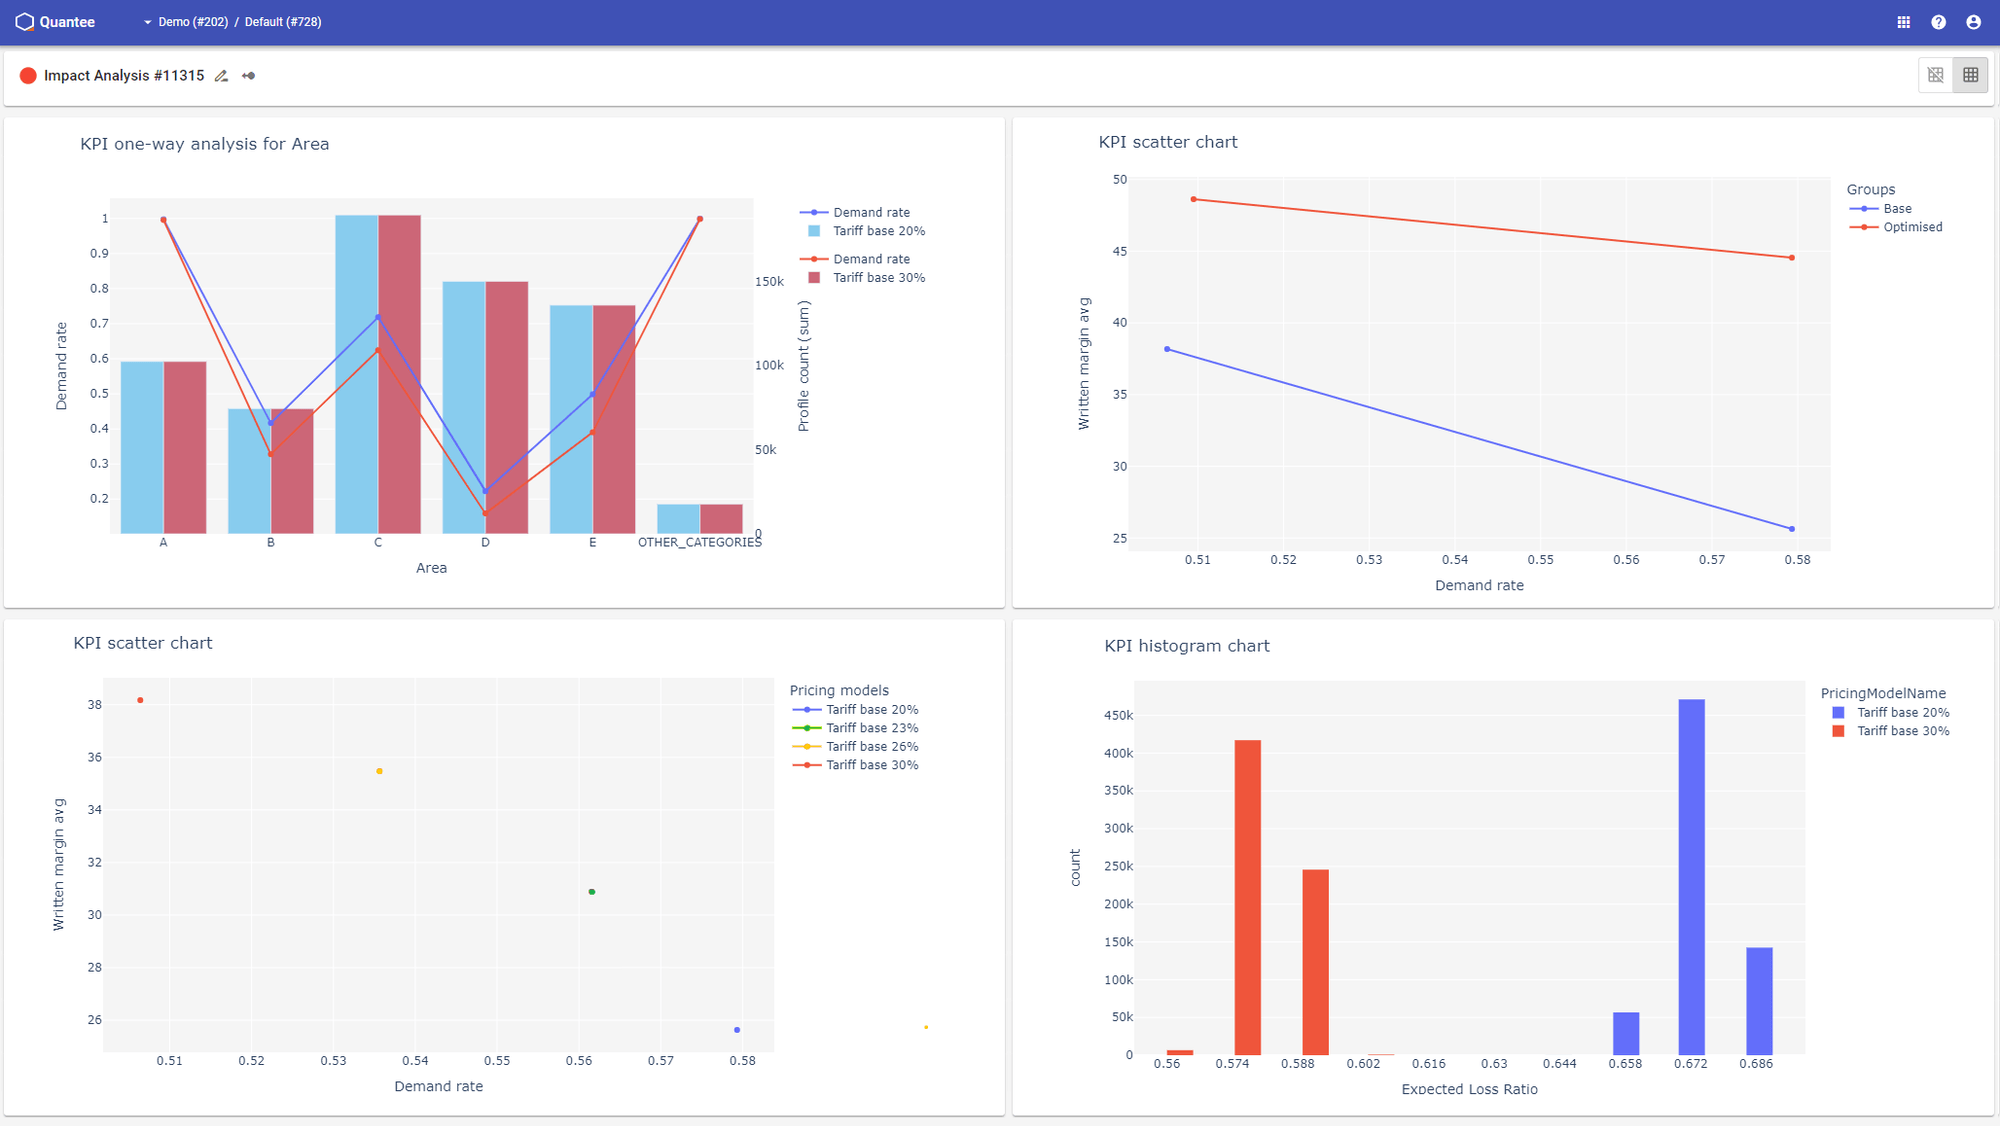The height and width of the screenshot is (1126, 2000).
Task: Select the crossed-out grid view icon
Action: [1935, 74]
